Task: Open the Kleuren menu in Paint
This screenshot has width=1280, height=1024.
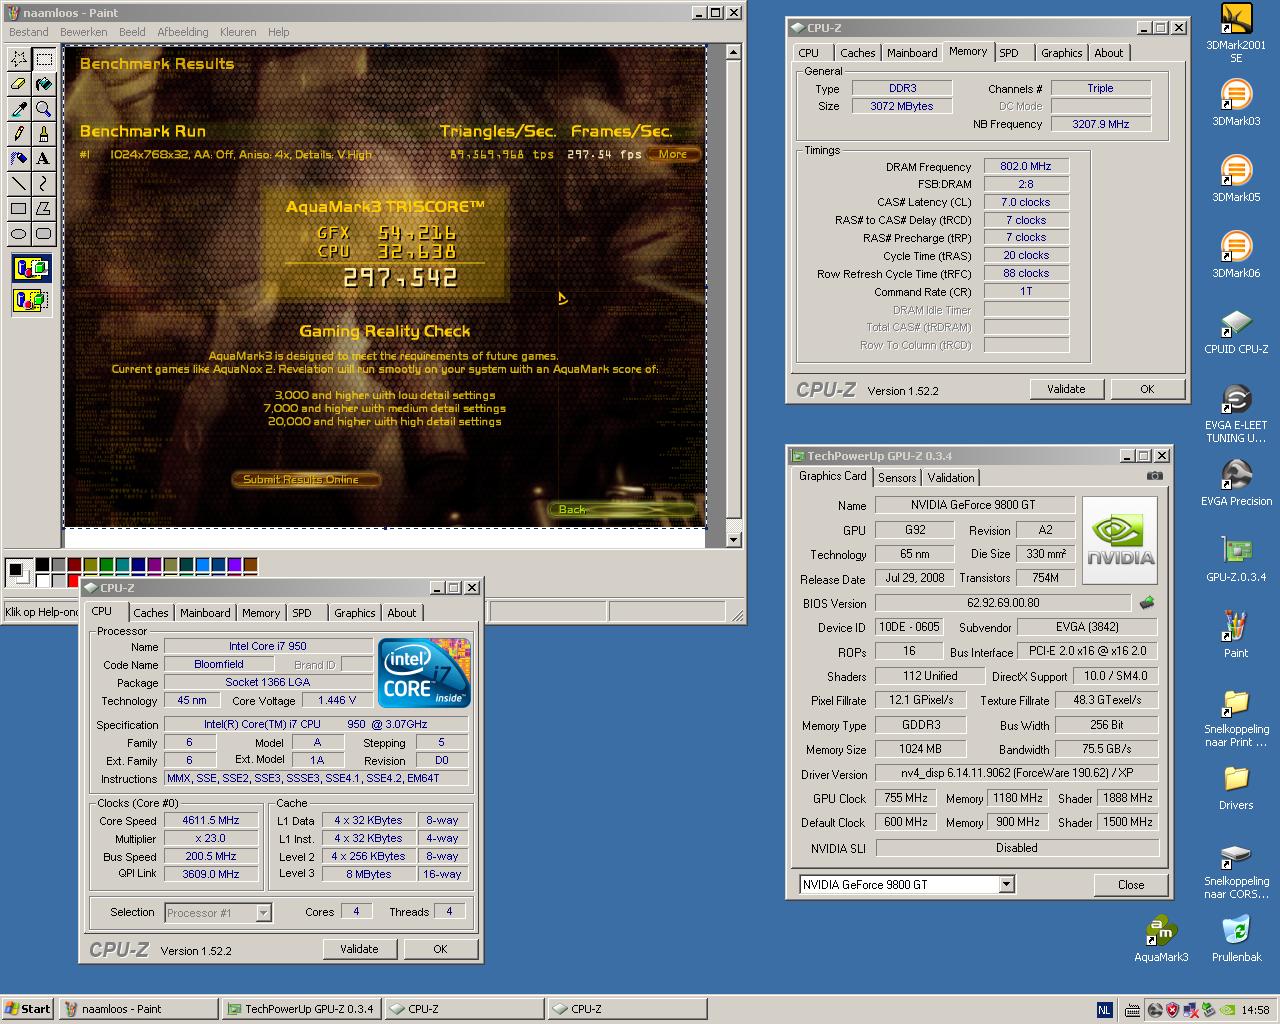Action: coord(238,32)
